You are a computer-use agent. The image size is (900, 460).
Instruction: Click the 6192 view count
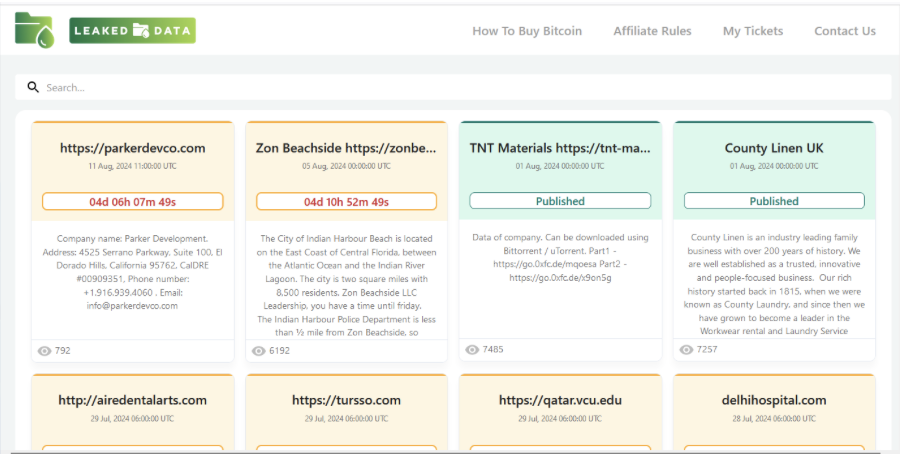pos(279,351)
